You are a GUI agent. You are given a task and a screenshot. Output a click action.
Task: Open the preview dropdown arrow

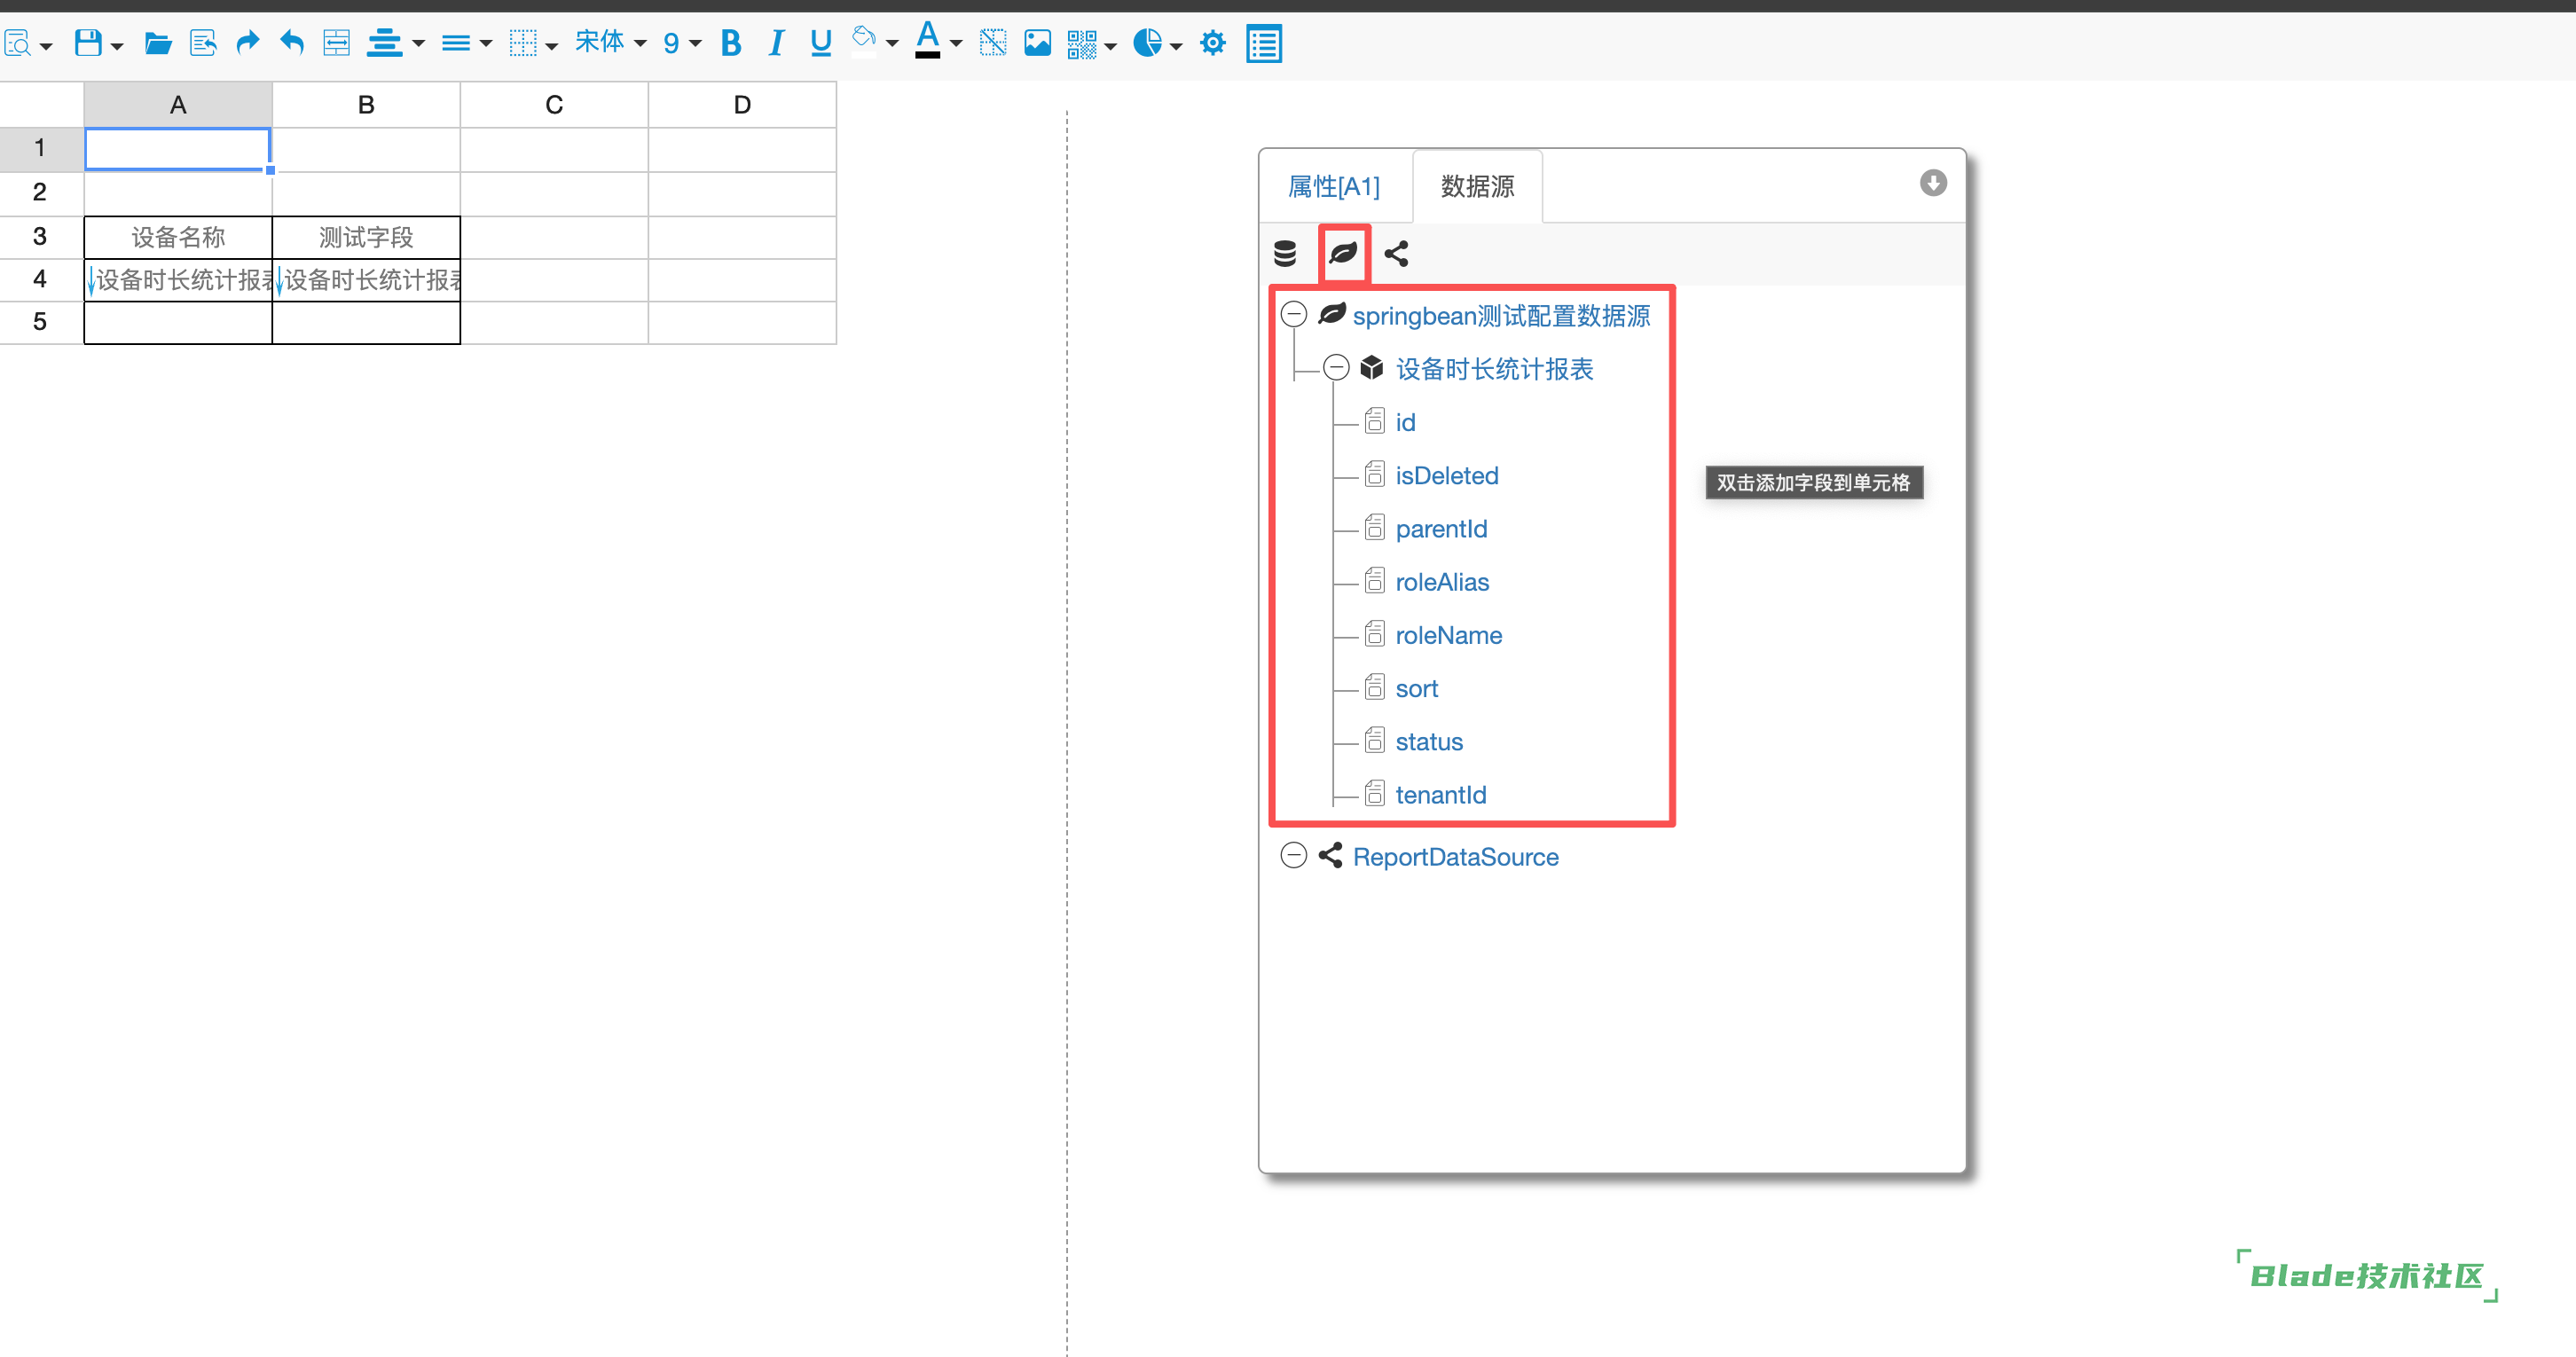point(46,46)
